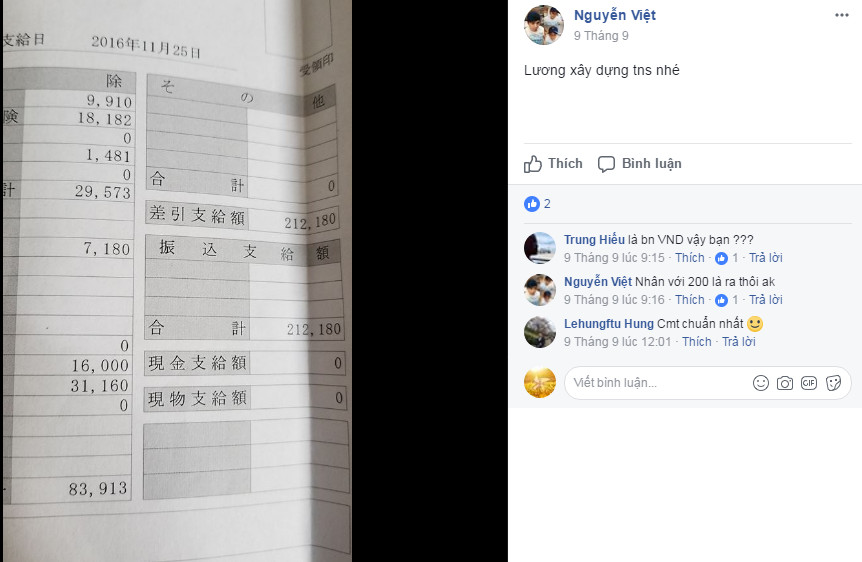Attach a photo using the camera icon
This screenshot has height=562, width=862.
point(784,383)
